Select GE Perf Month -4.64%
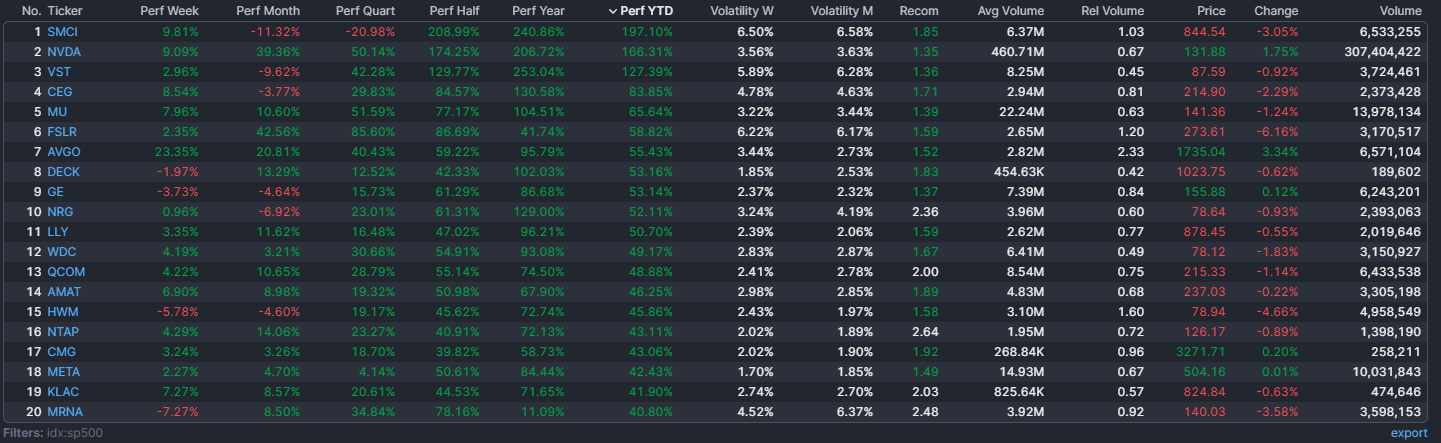The width and height of the screenshot is (1441, 443). pos(278,192)
